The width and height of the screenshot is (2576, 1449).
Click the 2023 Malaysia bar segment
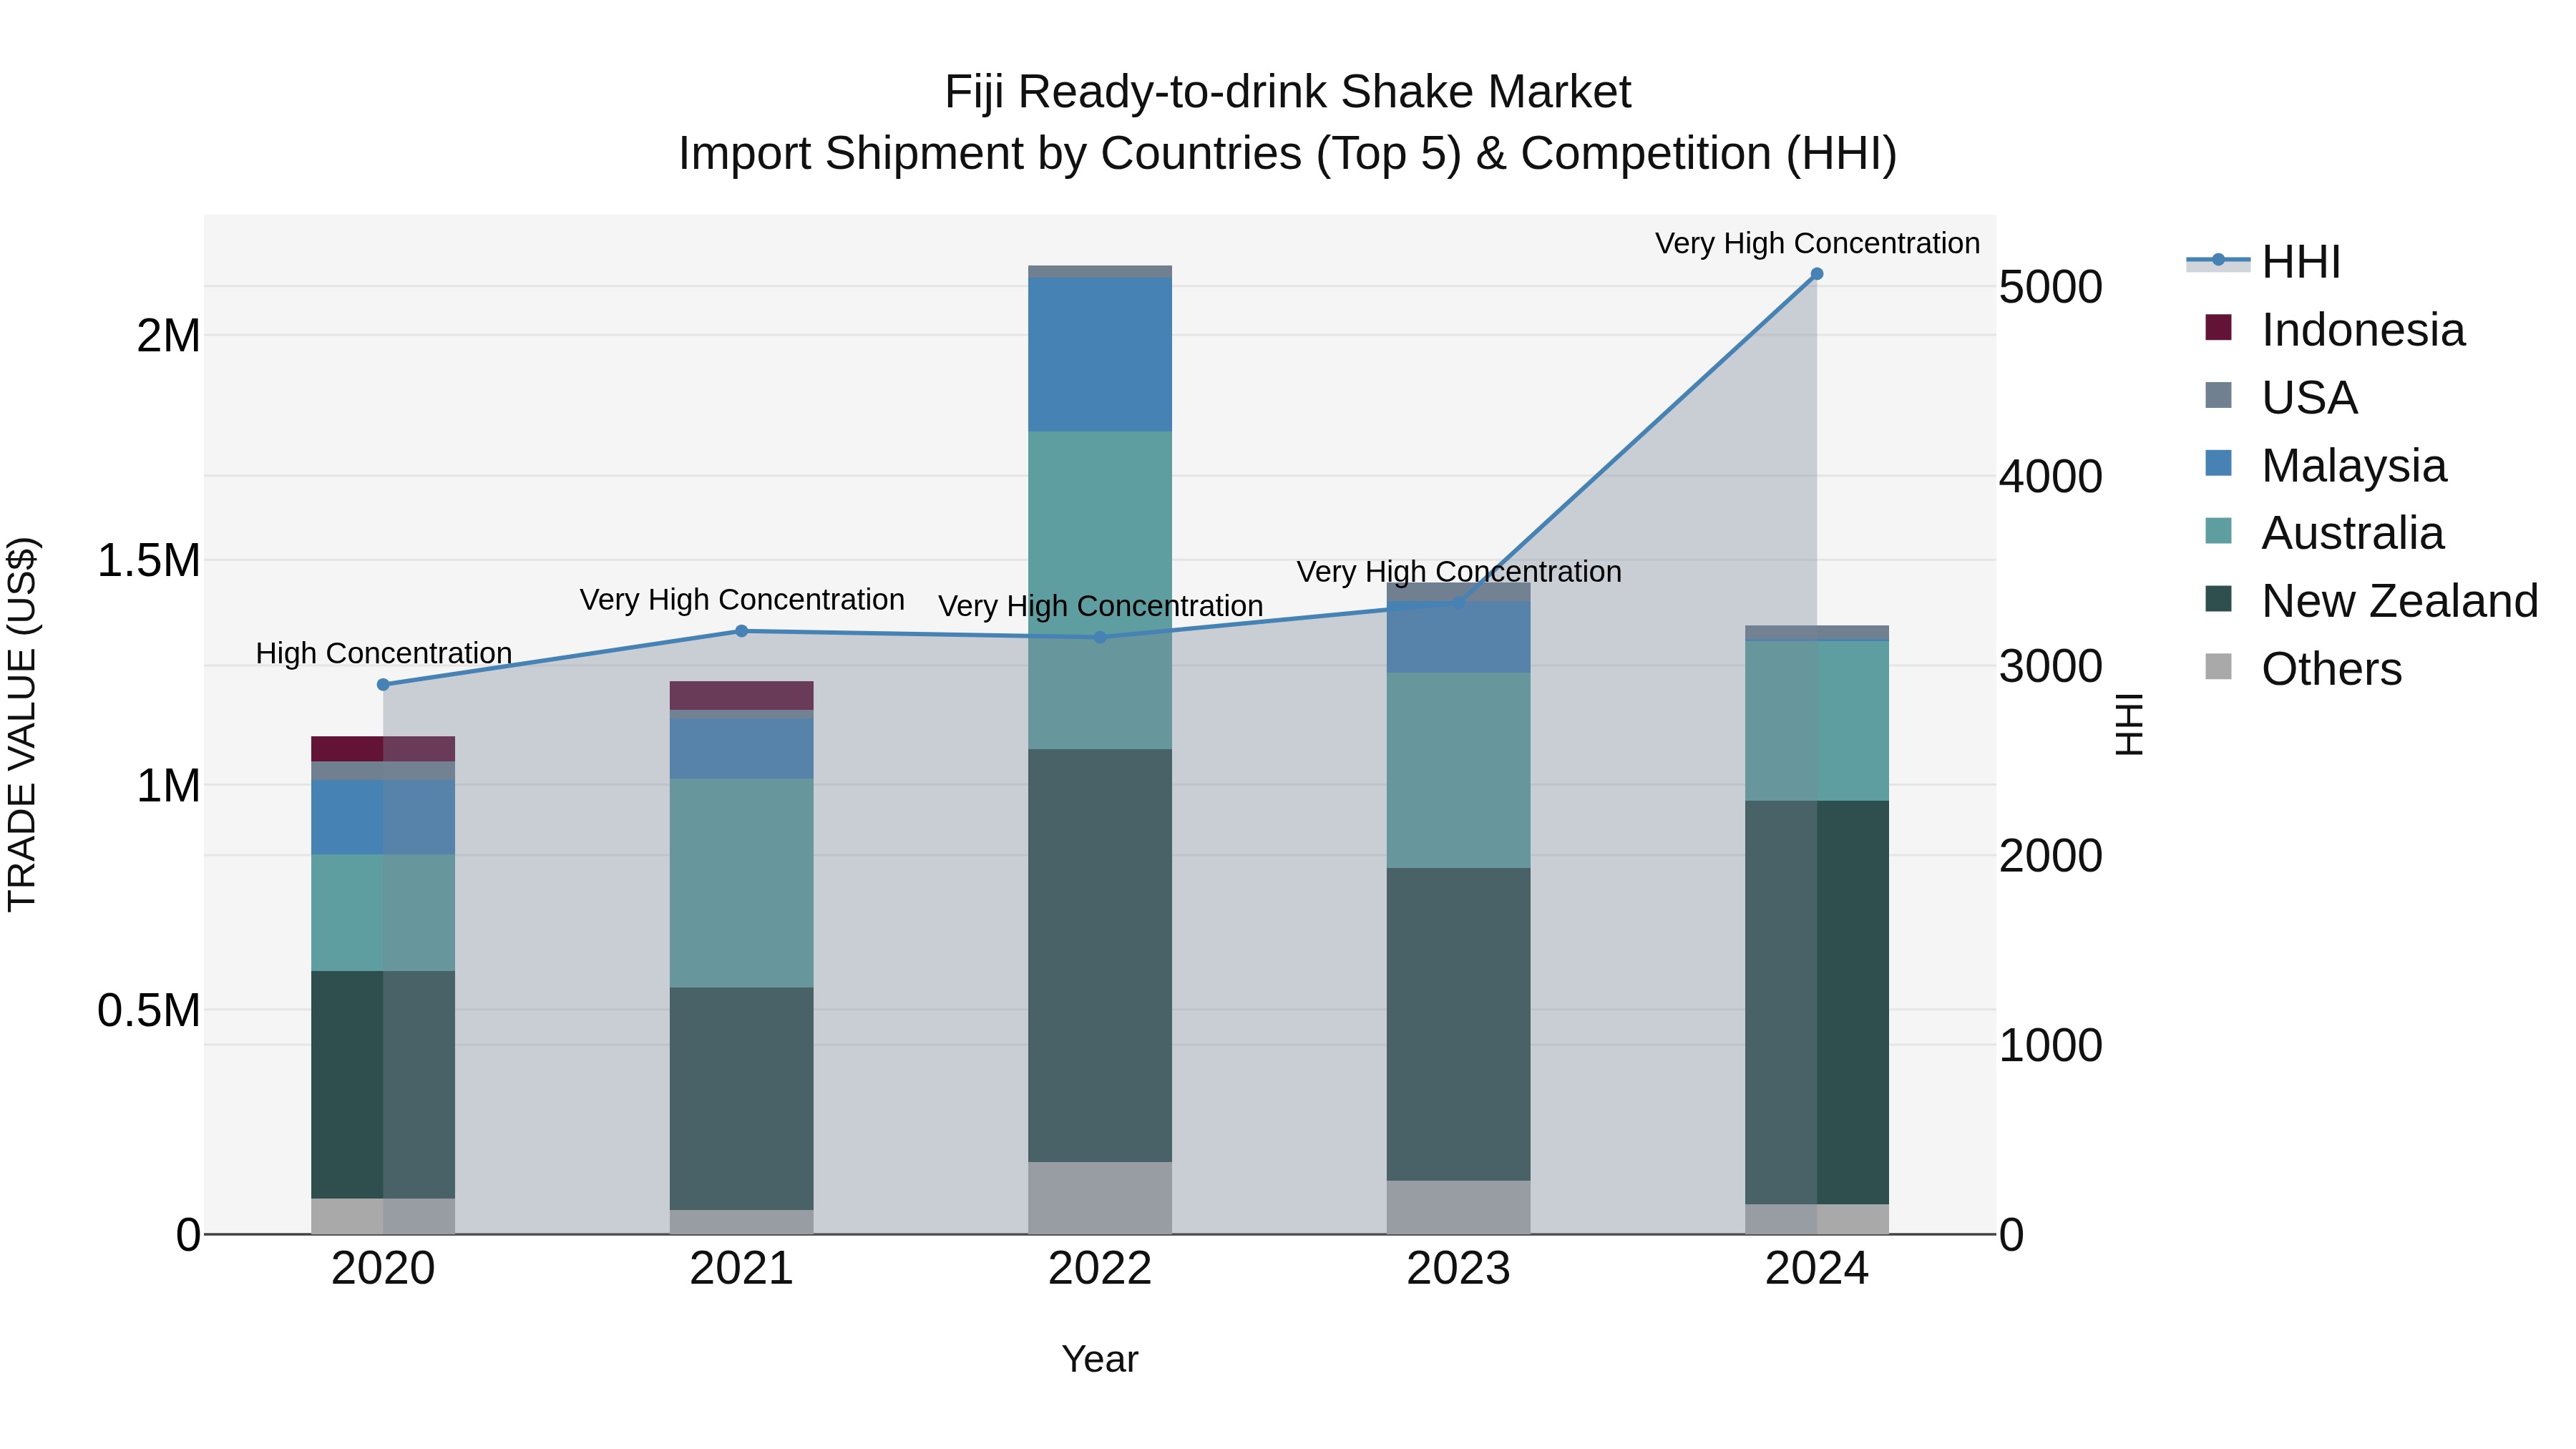(x=1459, y=637)
